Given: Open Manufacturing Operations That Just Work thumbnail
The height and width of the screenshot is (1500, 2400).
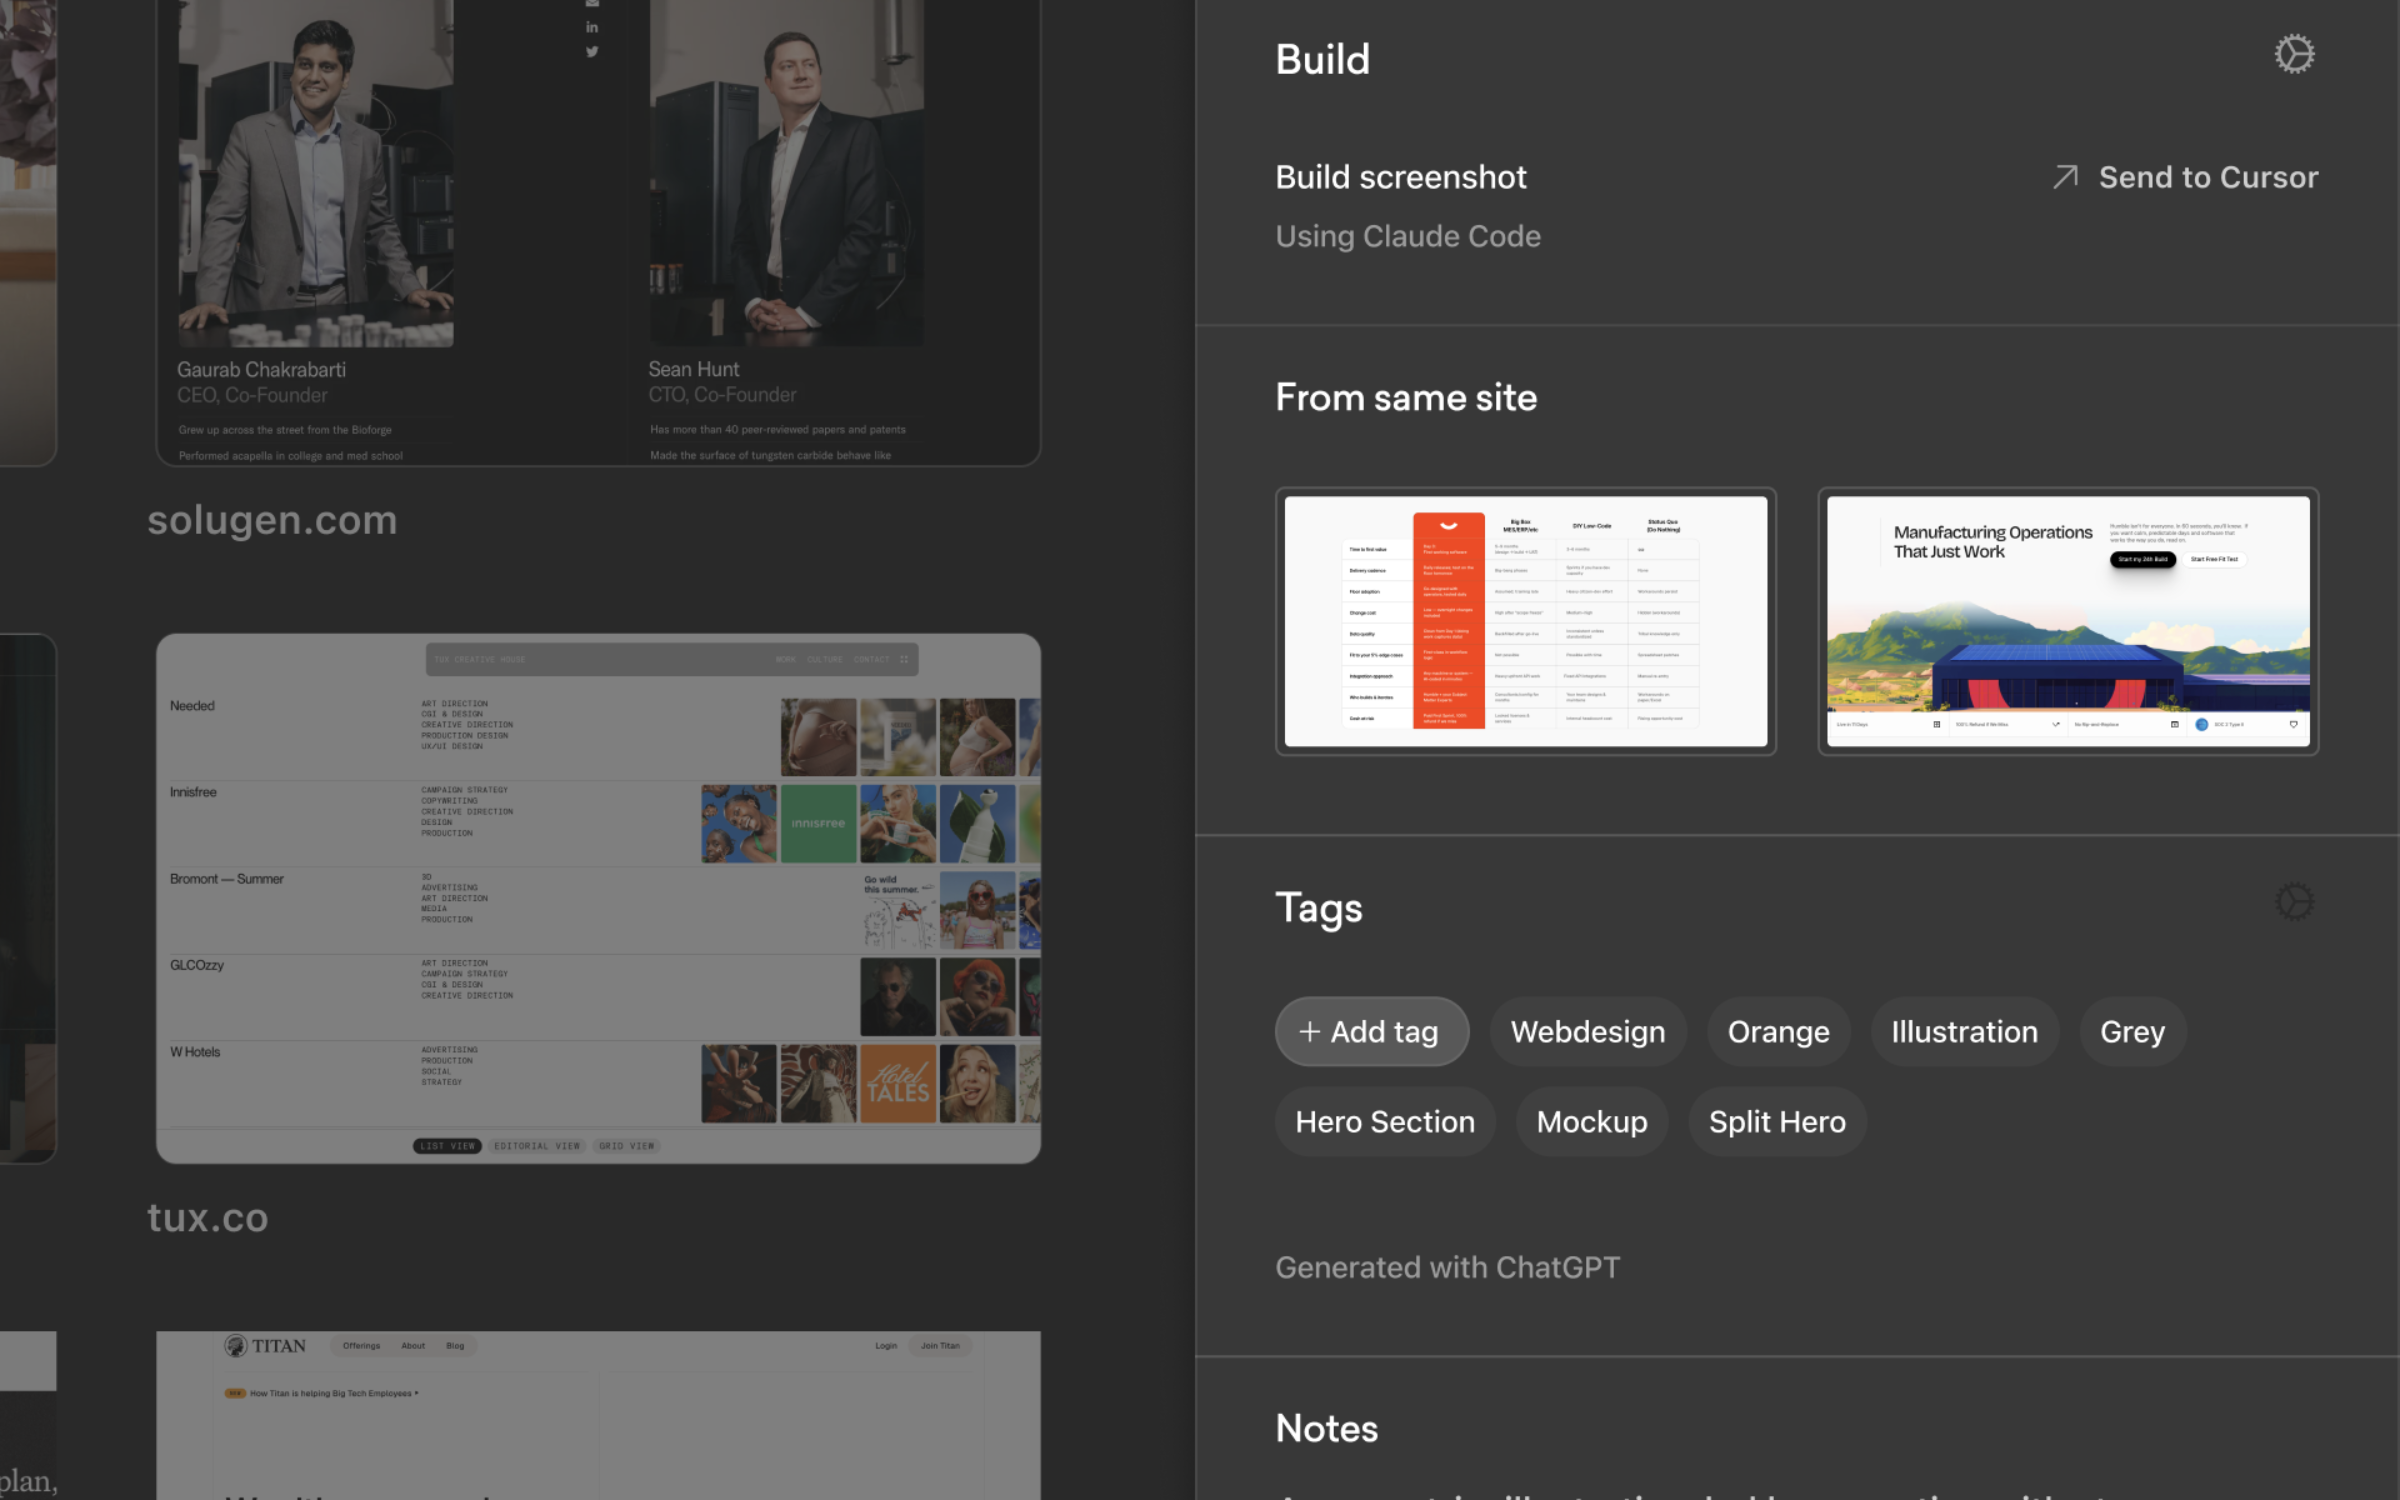Looking at the screenshot, I should point(2068,621).
